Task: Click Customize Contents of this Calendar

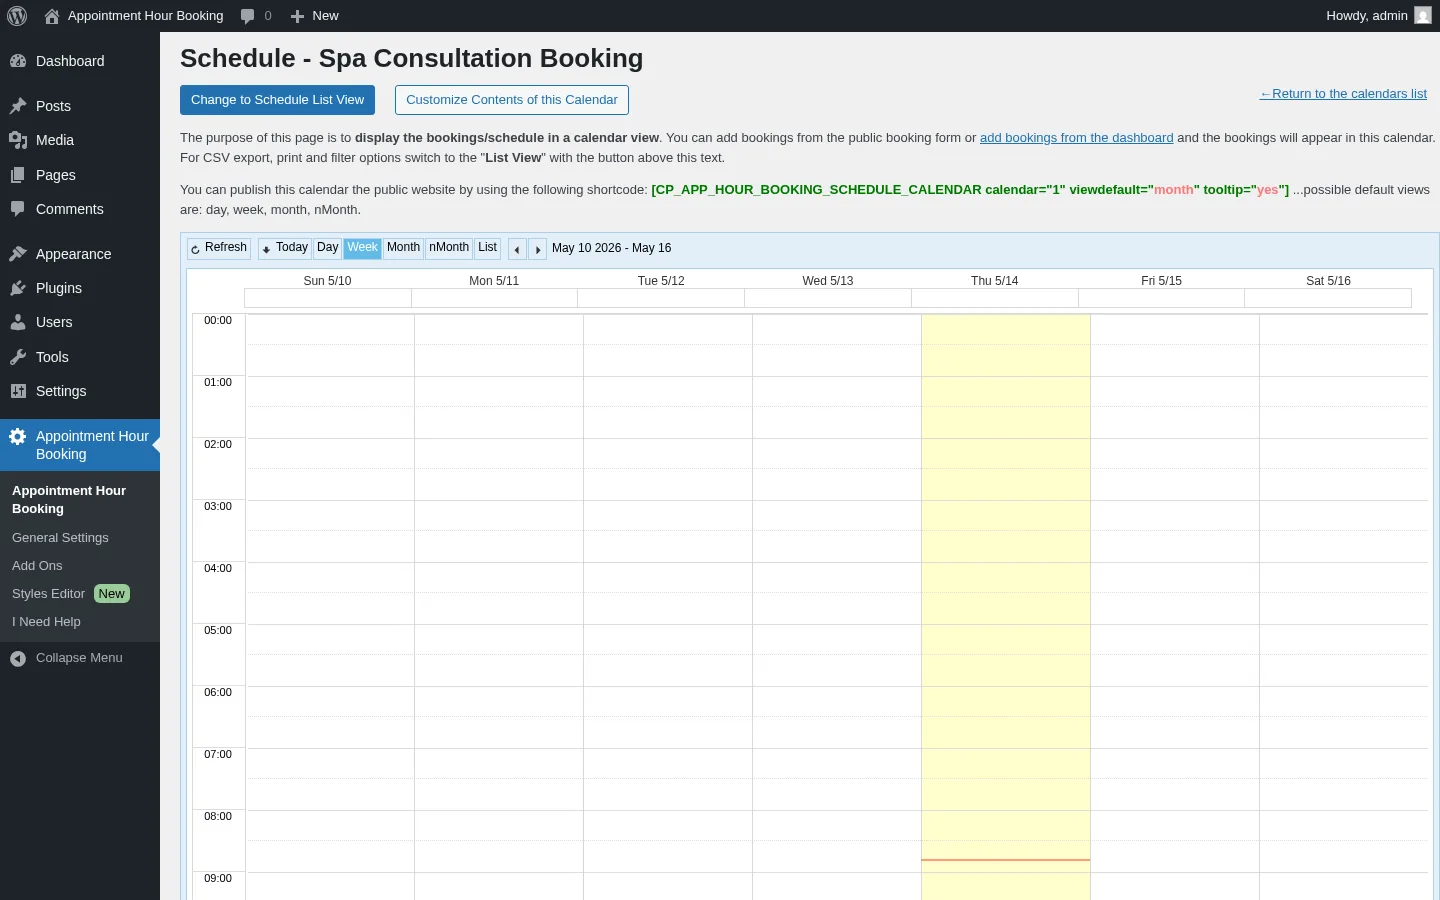Action: pyautogui.click(x=511, y=100)
